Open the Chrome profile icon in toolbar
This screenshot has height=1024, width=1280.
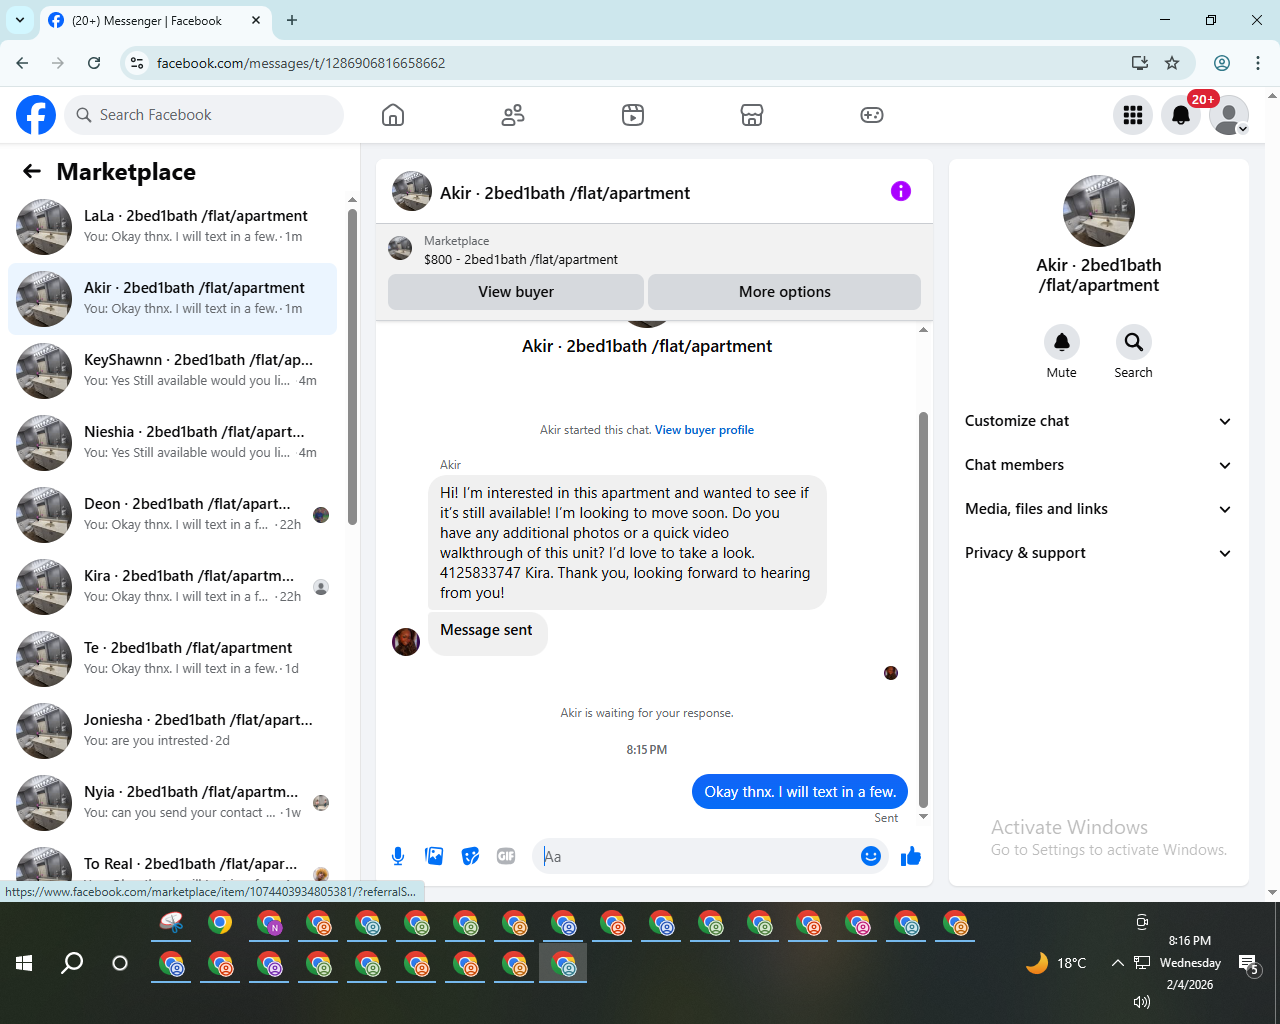point(1222,63)
